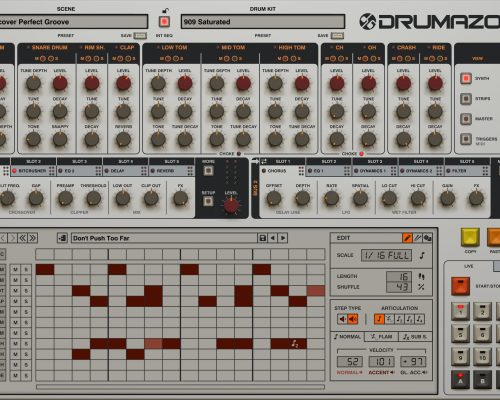The height and width of the screenshot is (400, 500).
Task: Switch view to SYNTH
Action: (466, 78)
